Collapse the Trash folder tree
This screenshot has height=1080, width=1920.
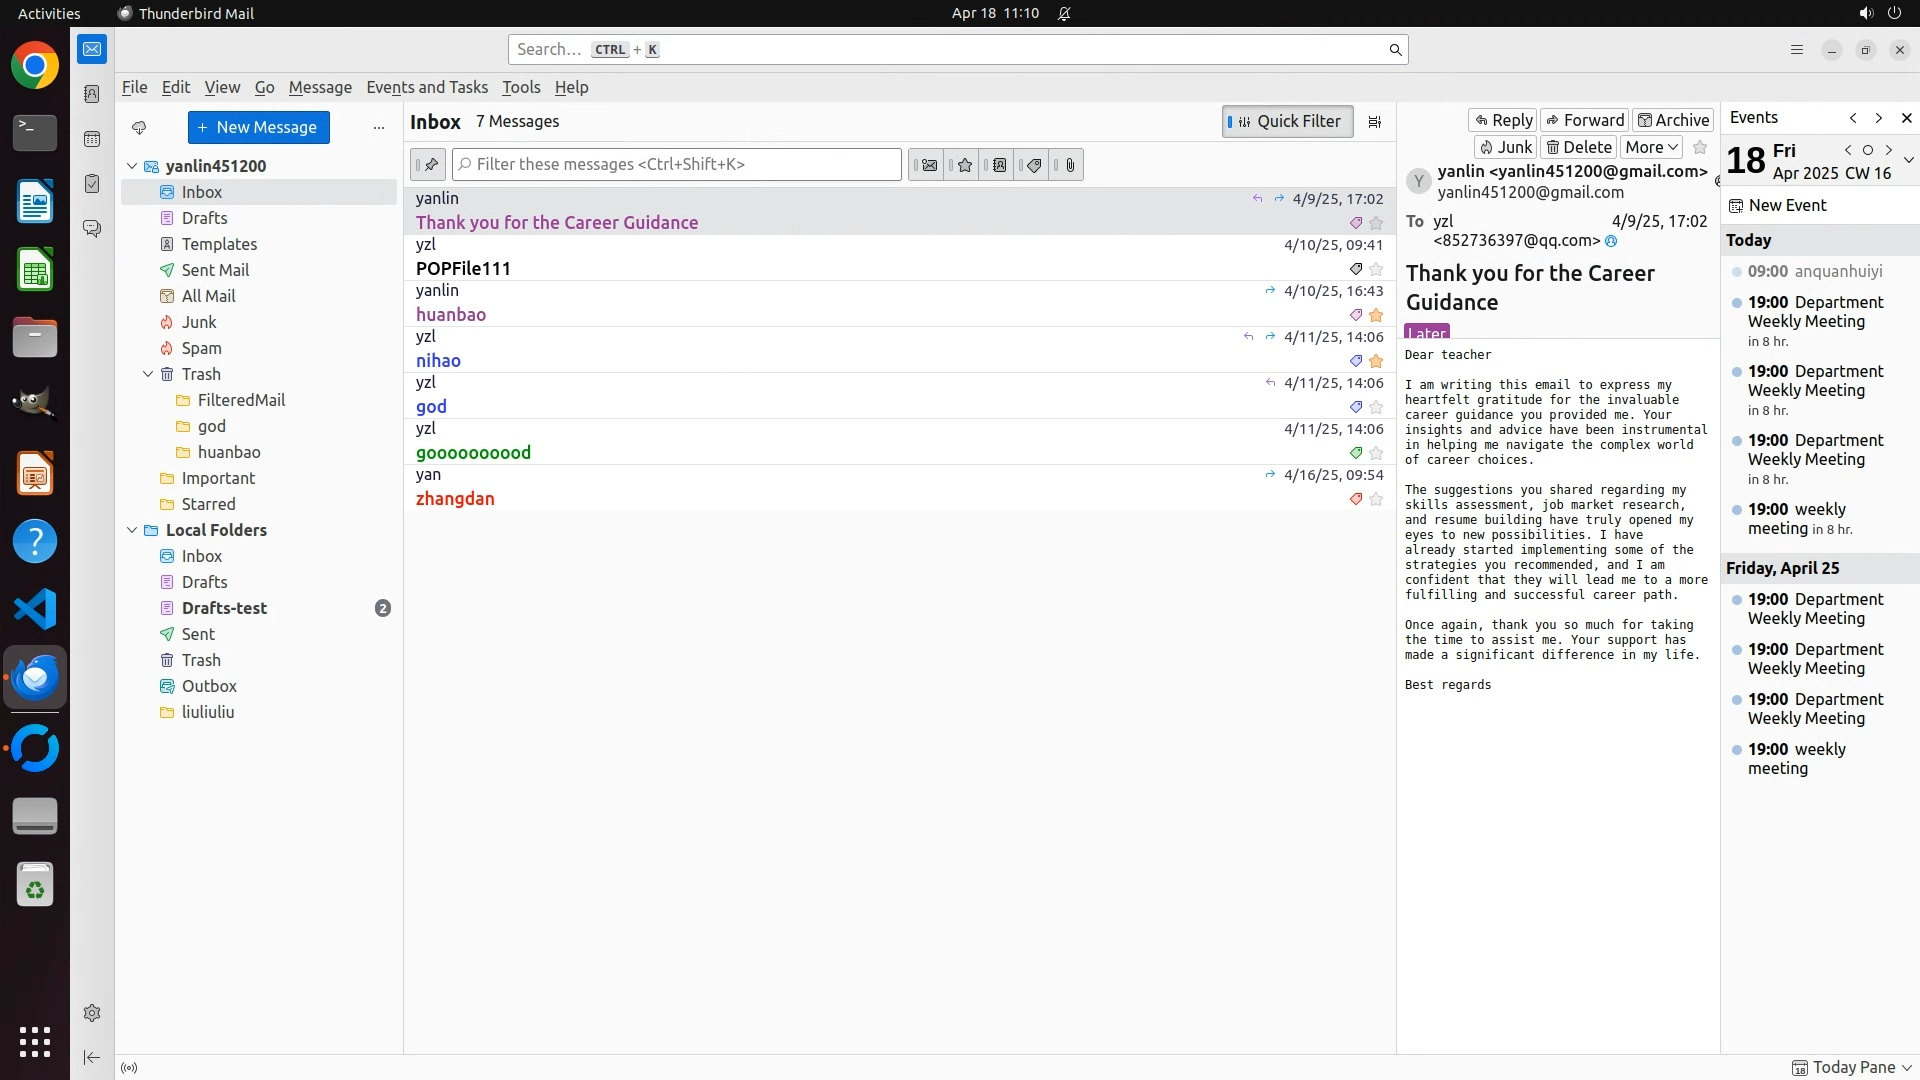click(148, 374)
